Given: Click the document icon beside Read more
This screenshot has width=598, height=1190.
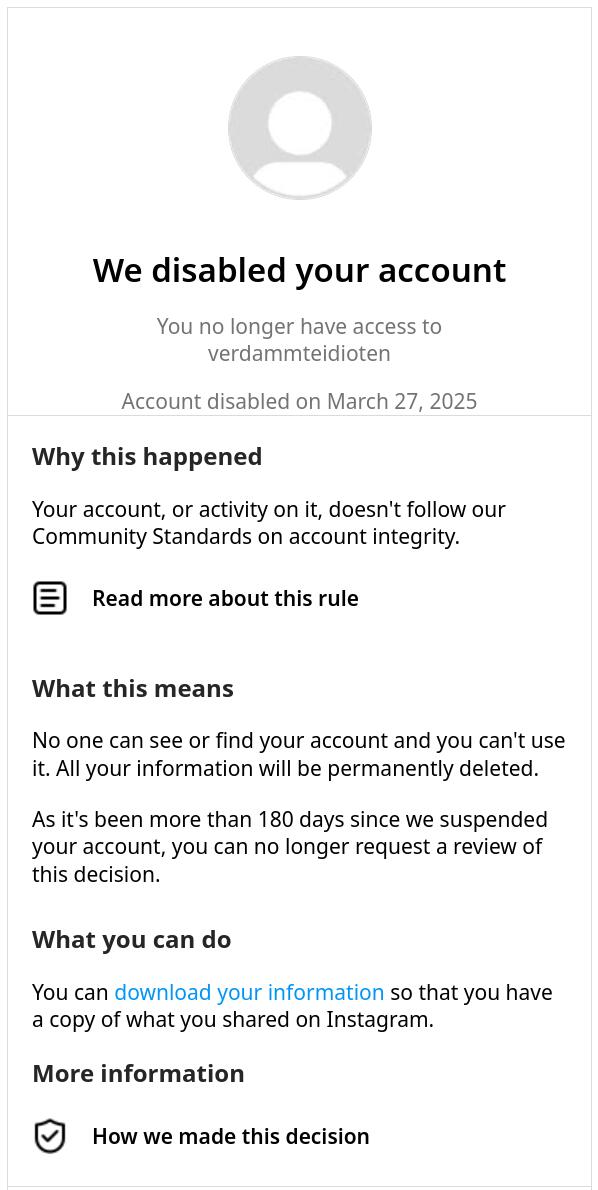Looking at the screenshot, I should point(50,598).
